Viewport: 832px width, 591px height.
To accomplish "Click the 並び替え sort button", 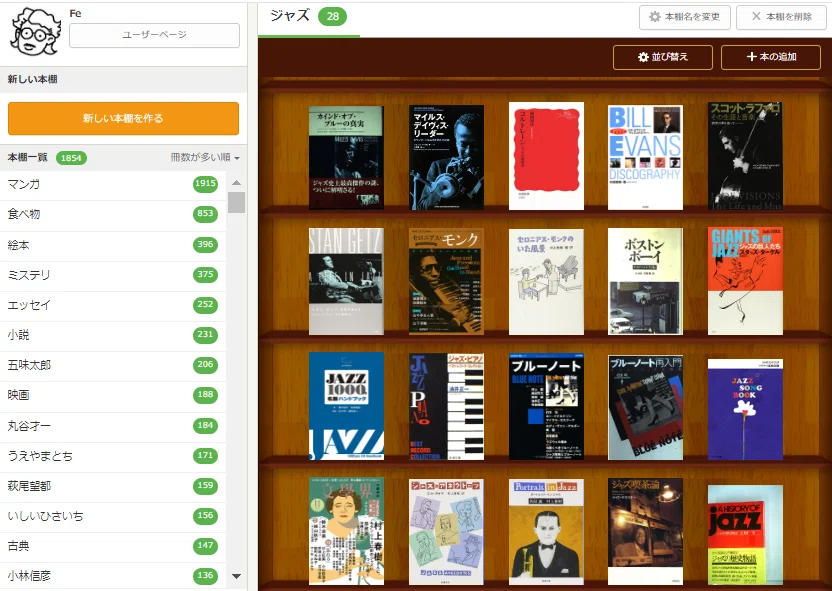I will point(663,57).
